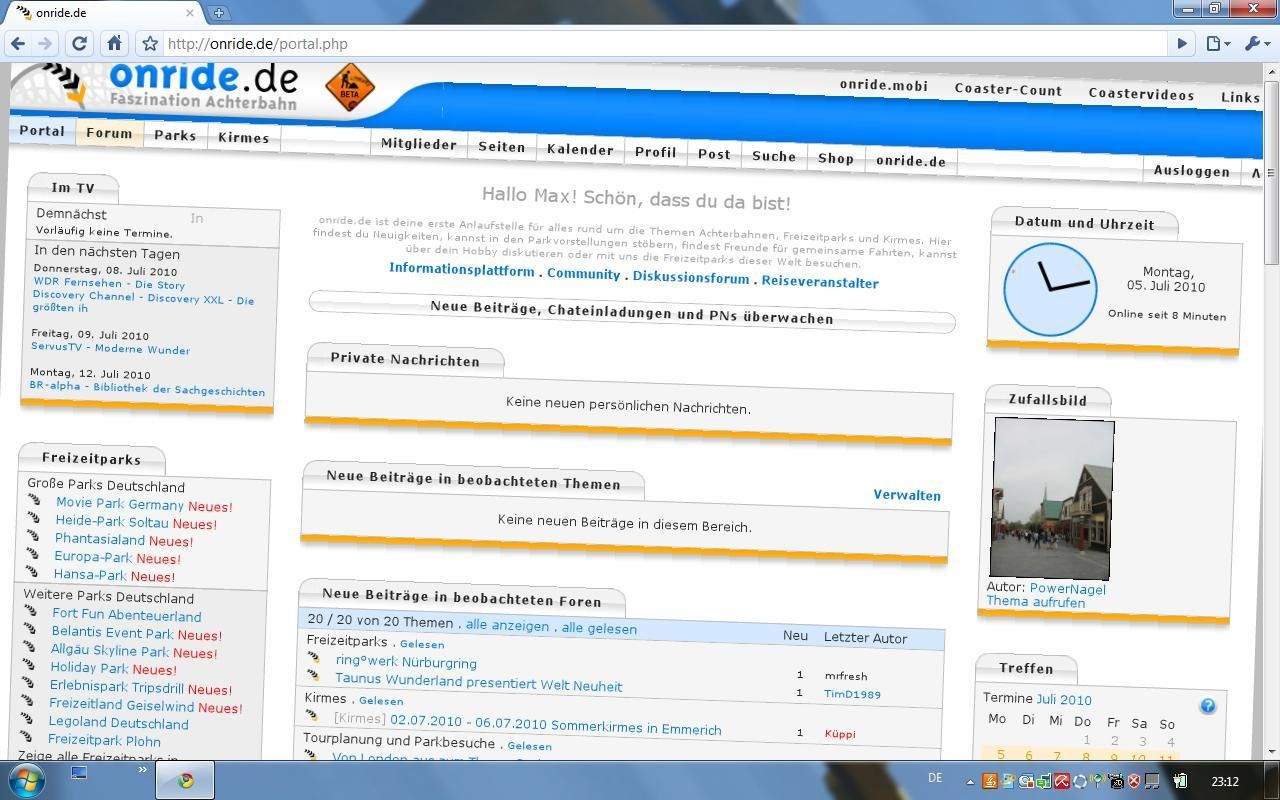Show hidden system tray icons

pos(969,781)
